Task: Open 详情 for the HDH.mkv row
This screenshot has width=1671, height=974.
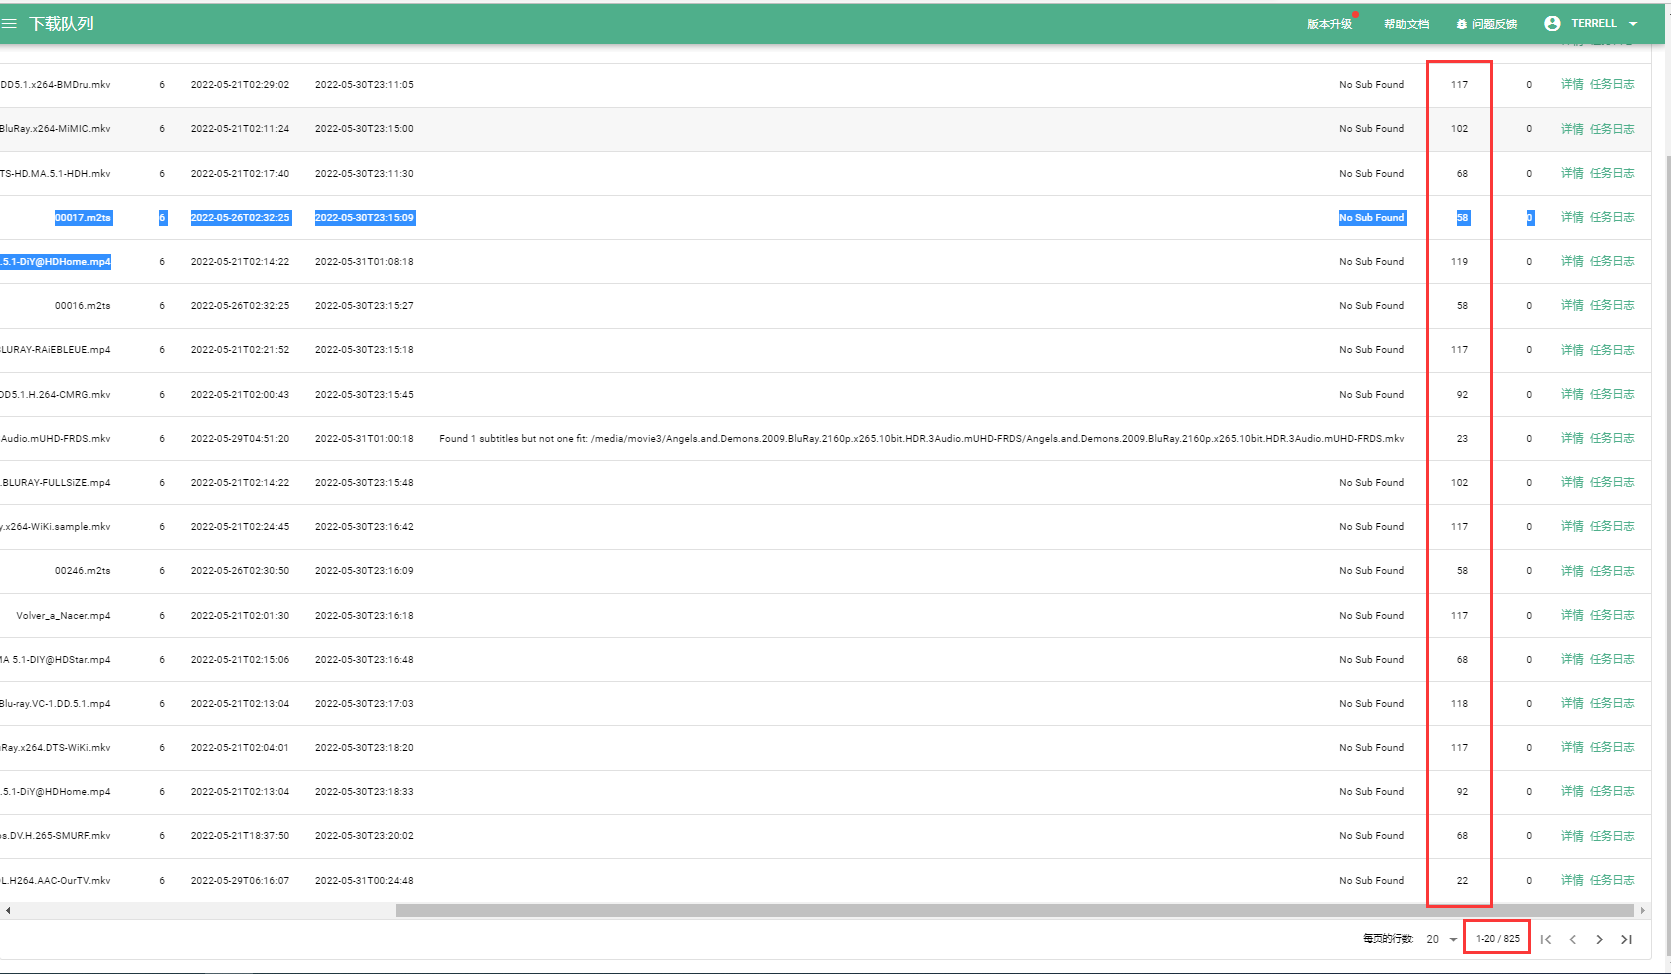Action: [1572, 173]
